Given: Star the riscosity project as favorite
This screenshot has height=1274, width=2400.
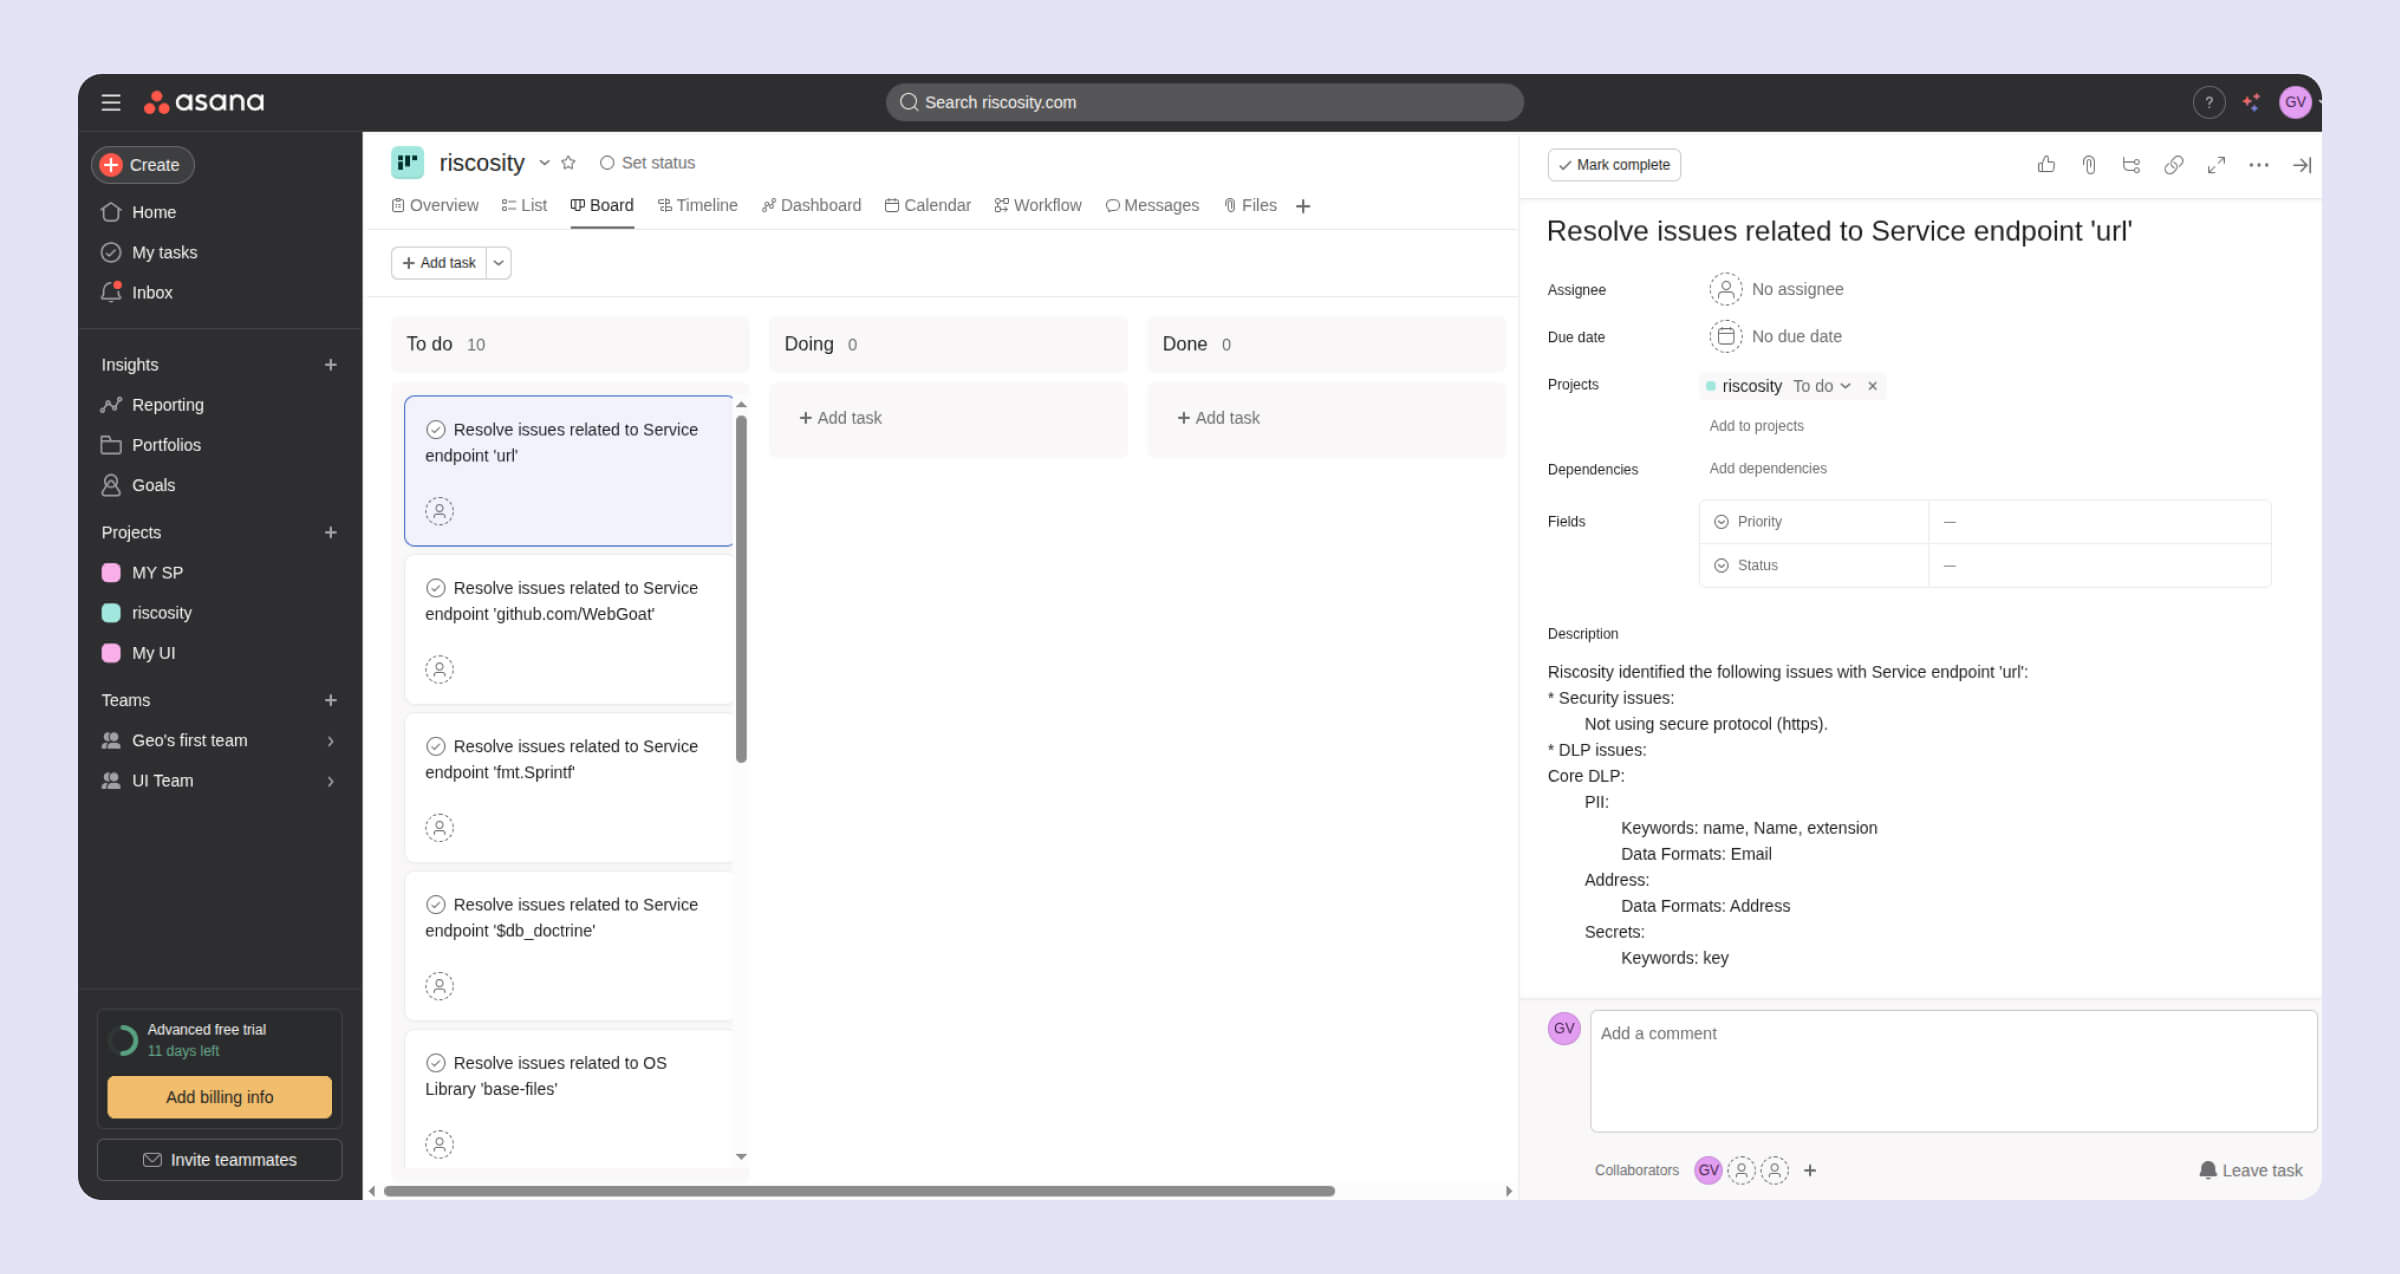Looking at the screenshot, I should point(568,163).
